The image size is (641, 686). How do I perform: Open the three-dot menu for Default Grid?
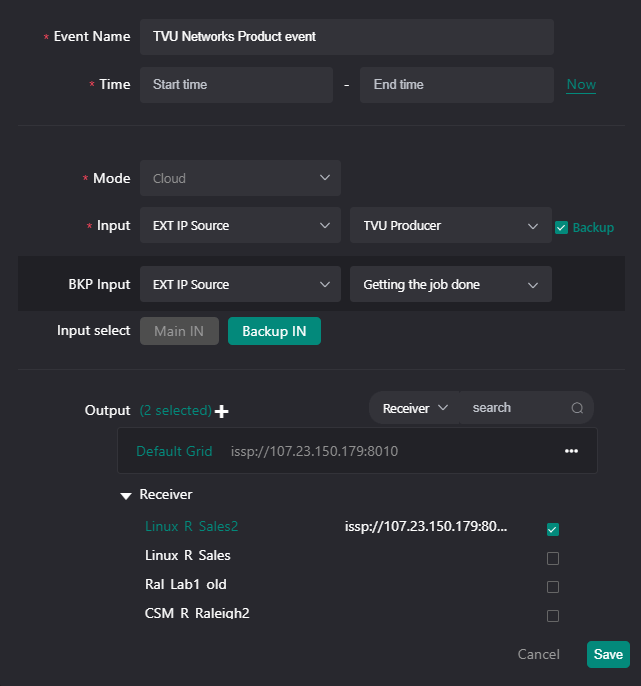(x=571, y=451)
